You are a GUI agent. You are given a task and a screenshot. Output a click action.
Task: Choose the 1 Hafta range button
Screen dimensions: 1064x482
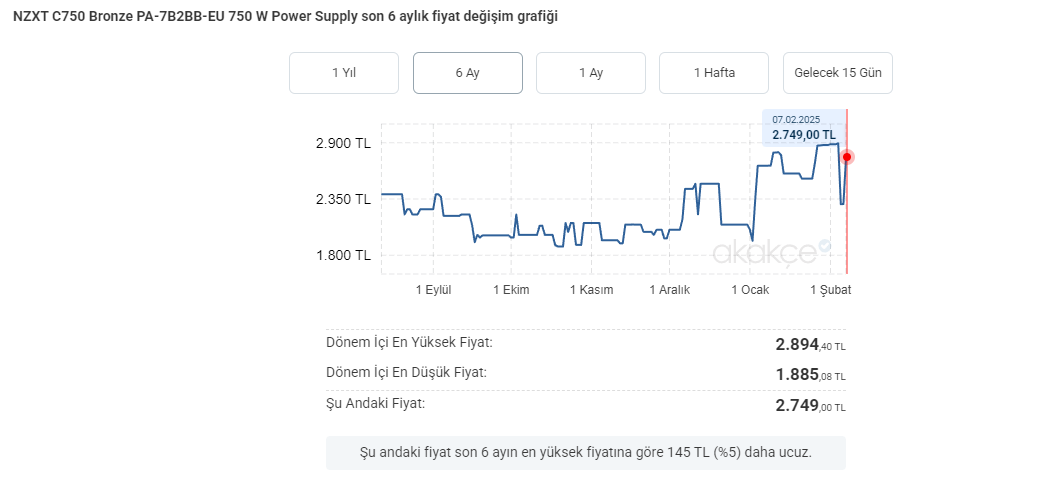(x=714, y=73)
